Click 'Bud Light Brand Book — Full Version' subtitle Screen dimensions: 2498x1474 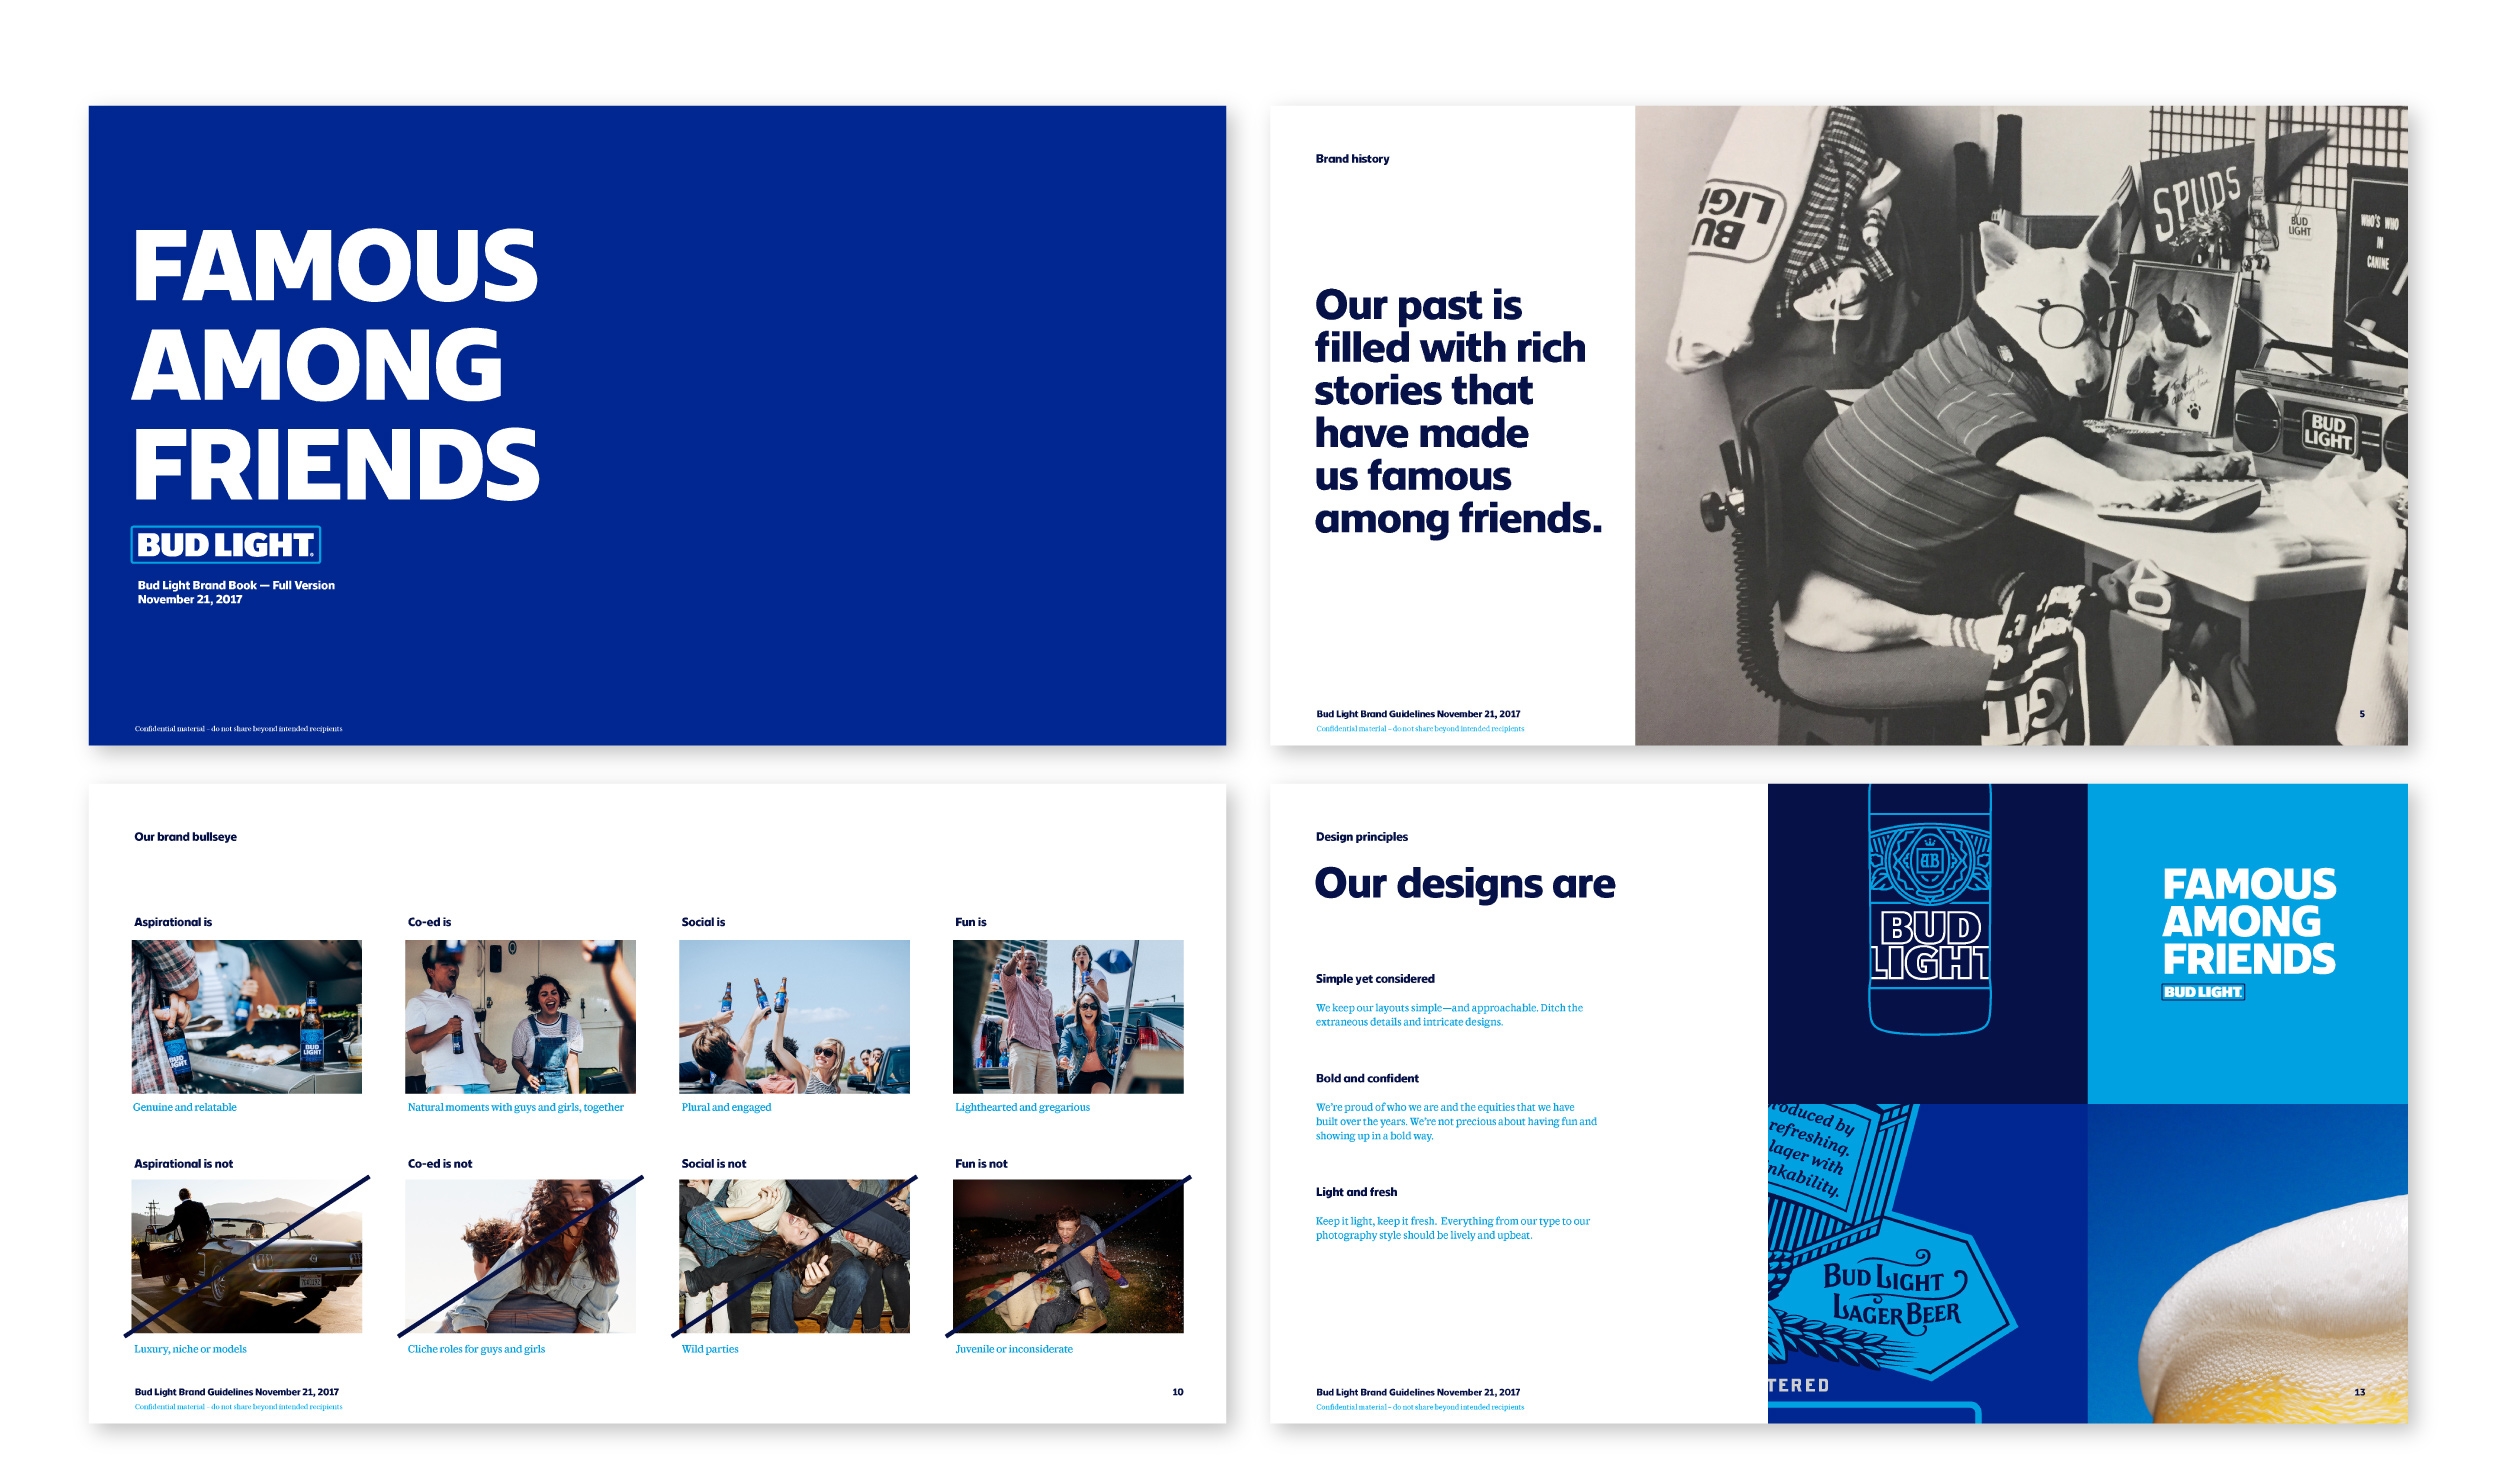(236, 585)
